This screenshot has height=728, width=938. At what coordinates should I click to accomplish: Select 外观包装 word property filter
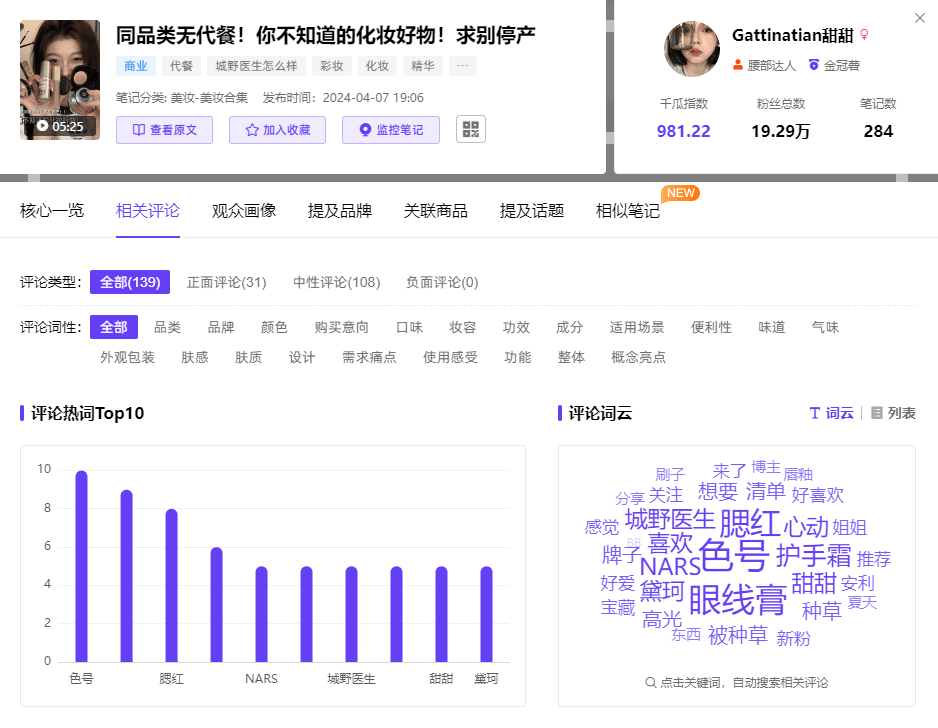127,357
